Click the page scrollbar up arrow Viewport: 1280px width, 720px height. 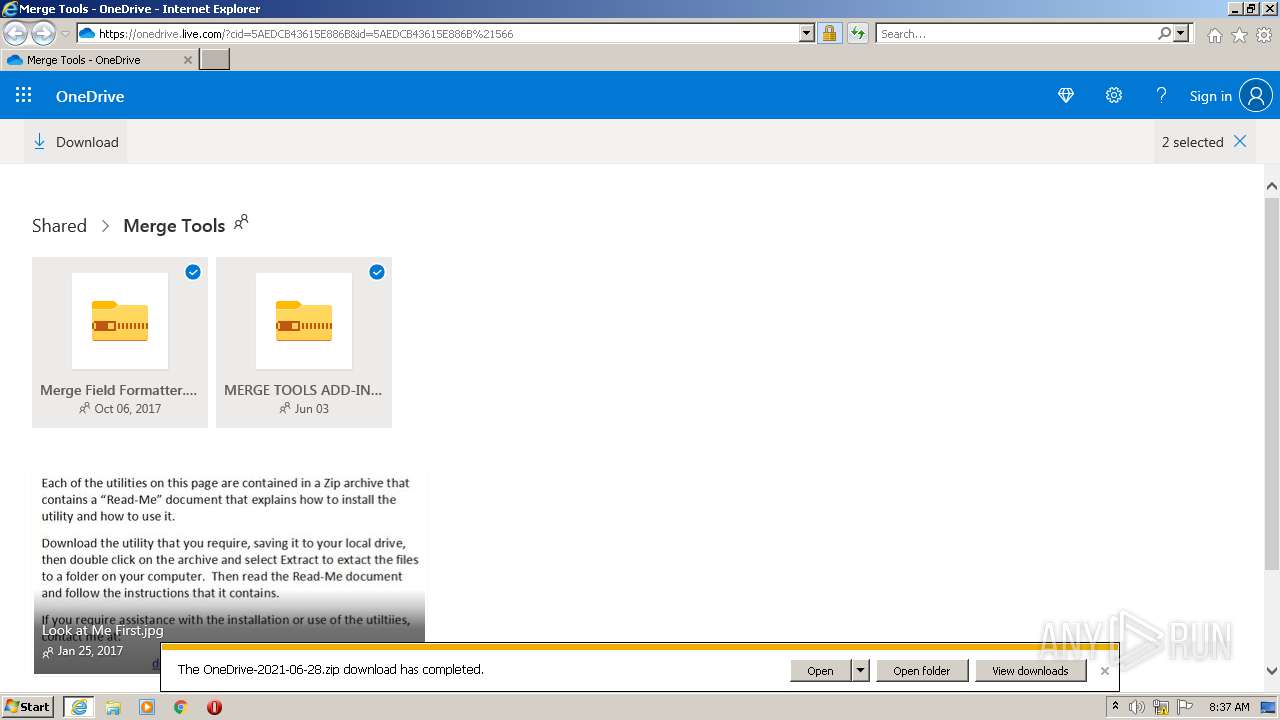coord(1272,187)
